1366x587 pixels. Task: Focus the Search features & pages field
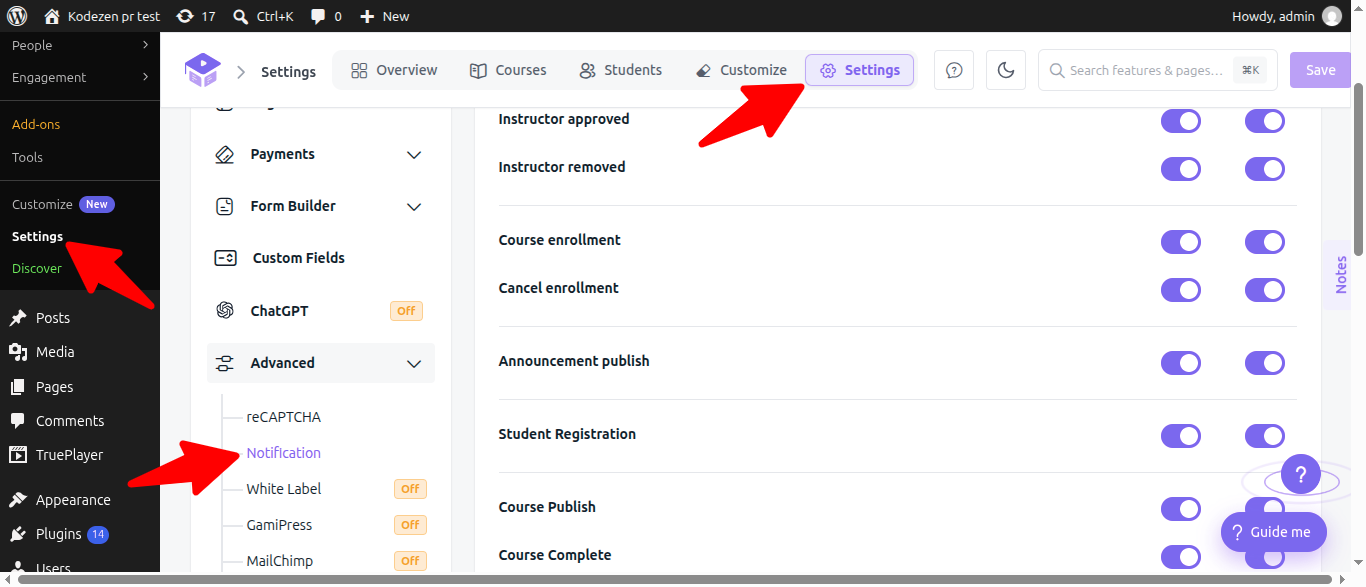pyautogui.click(x=1158, y=70)
